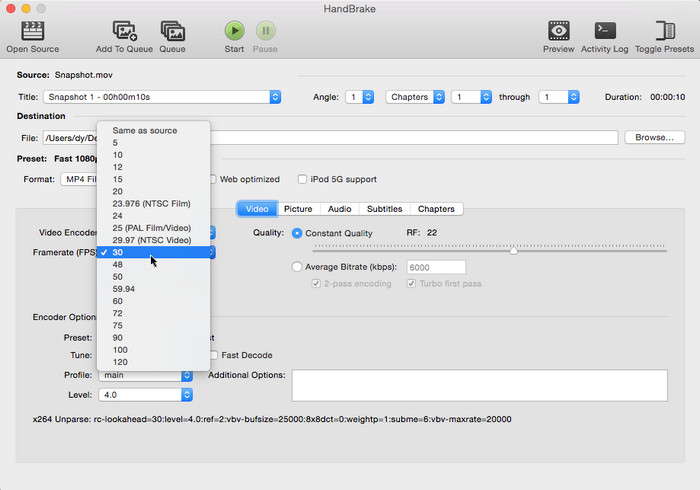Screen dimensions: 700x490
Task: Open the start chapter dropdown before 'through'
Action: coord(471,97)
